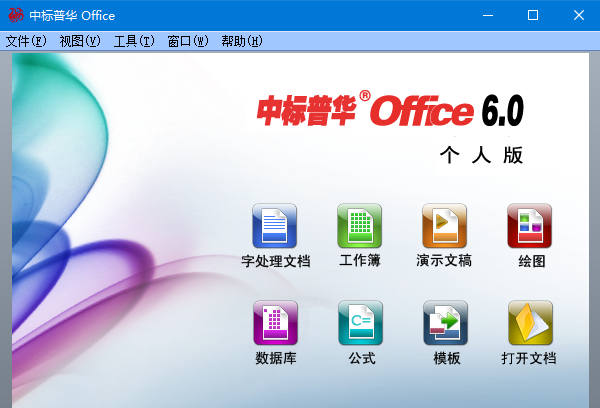Maximize the 中标普华 Office window

[533, 15]
